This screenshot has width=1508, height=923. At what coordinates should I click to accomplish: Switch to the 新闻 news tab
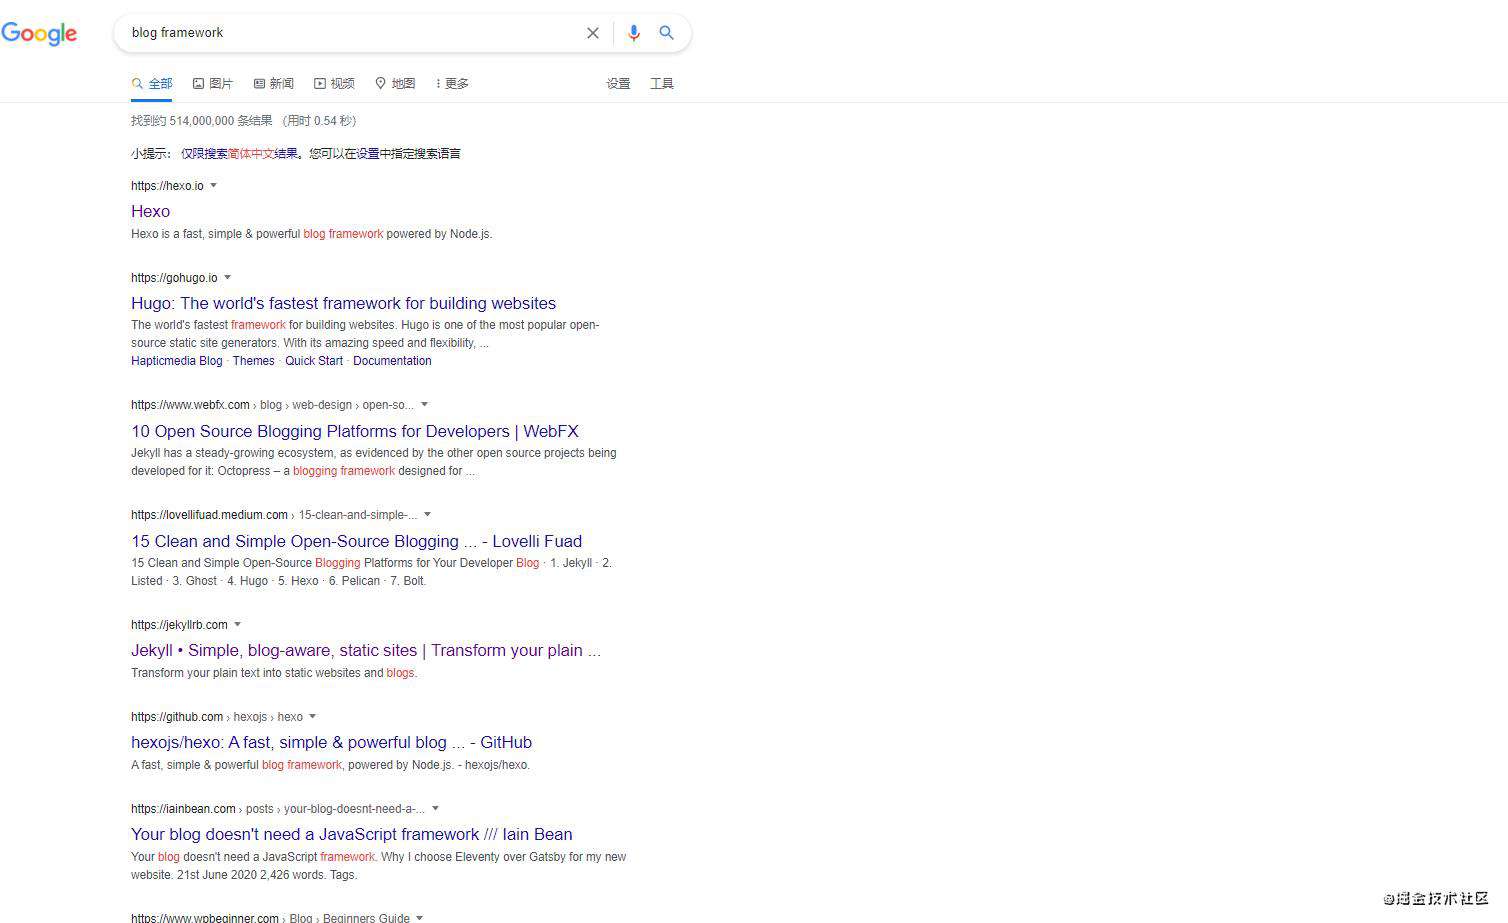[273, 83]
